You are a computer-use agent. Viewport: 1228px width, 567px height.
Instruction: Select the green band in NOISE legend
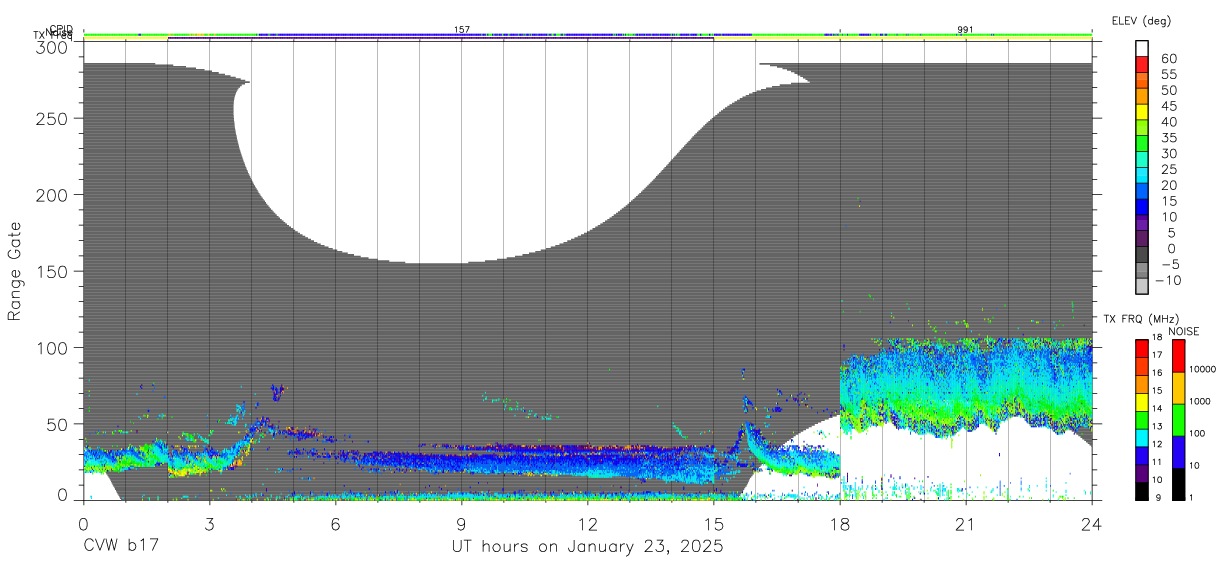point(1178,419)
